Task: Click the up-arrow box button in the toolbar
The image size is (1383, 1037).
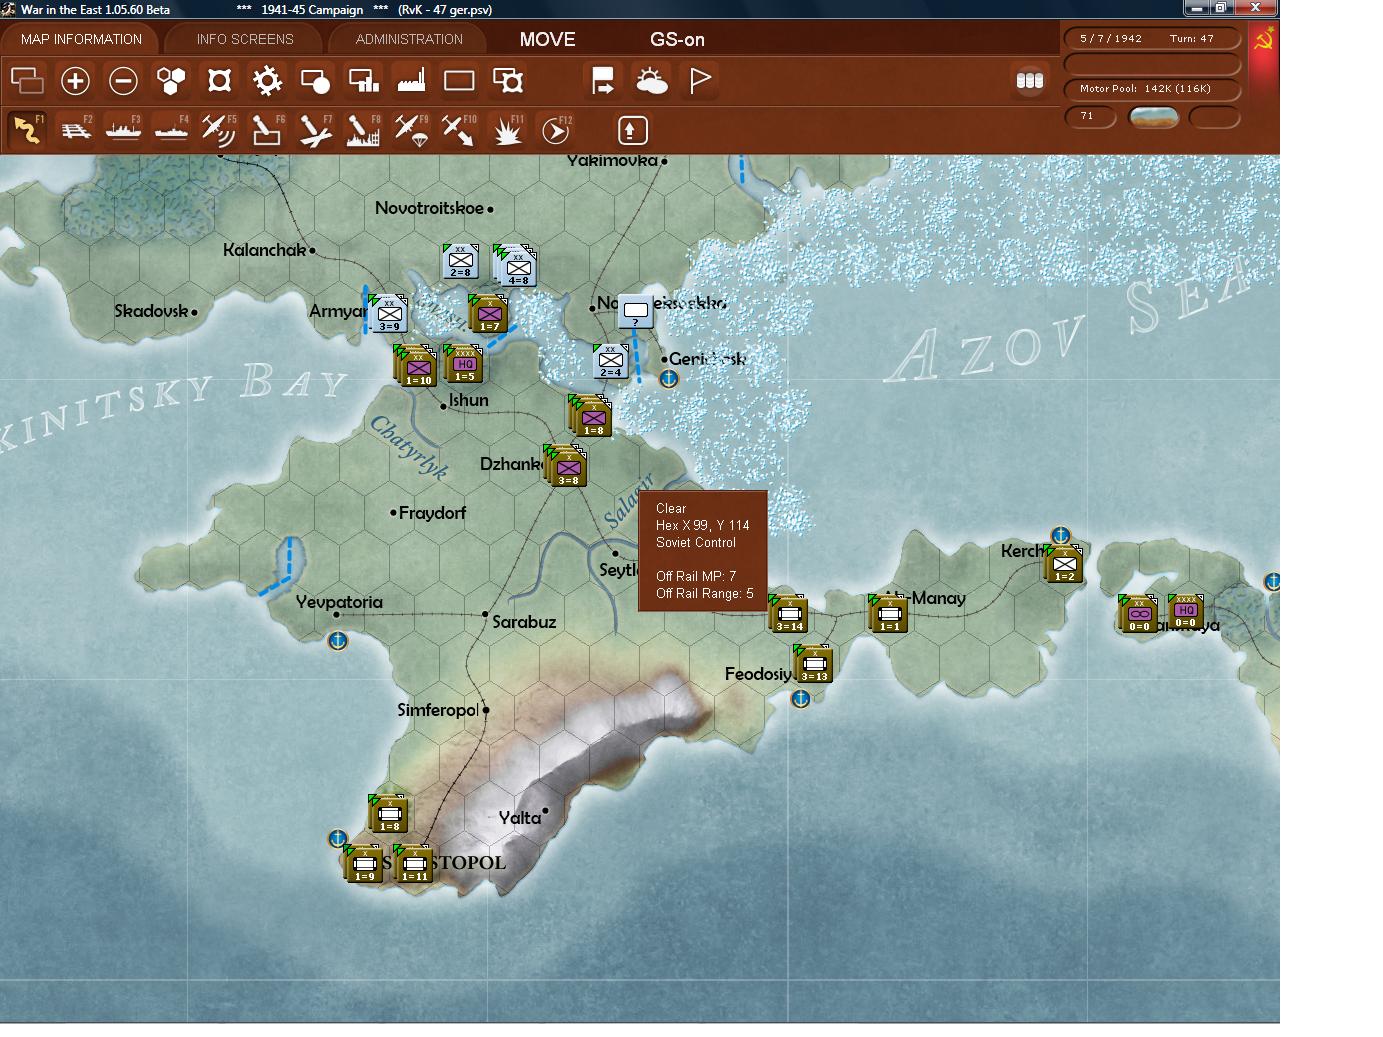Action: tap(632, 130)
